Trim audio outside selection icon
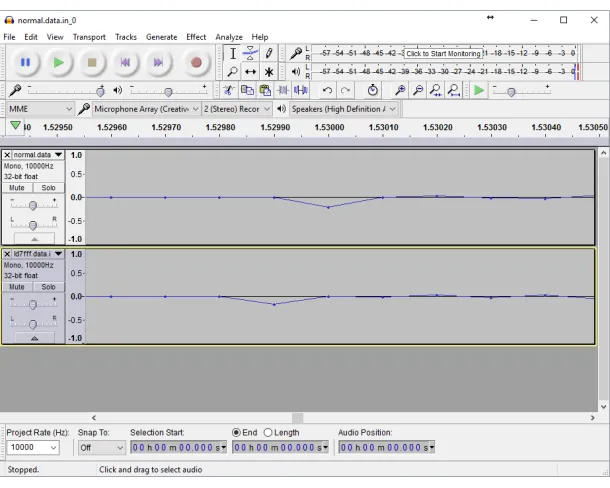Image resolution: width=610 pixels, height=488 pixels. click(283, 91)
